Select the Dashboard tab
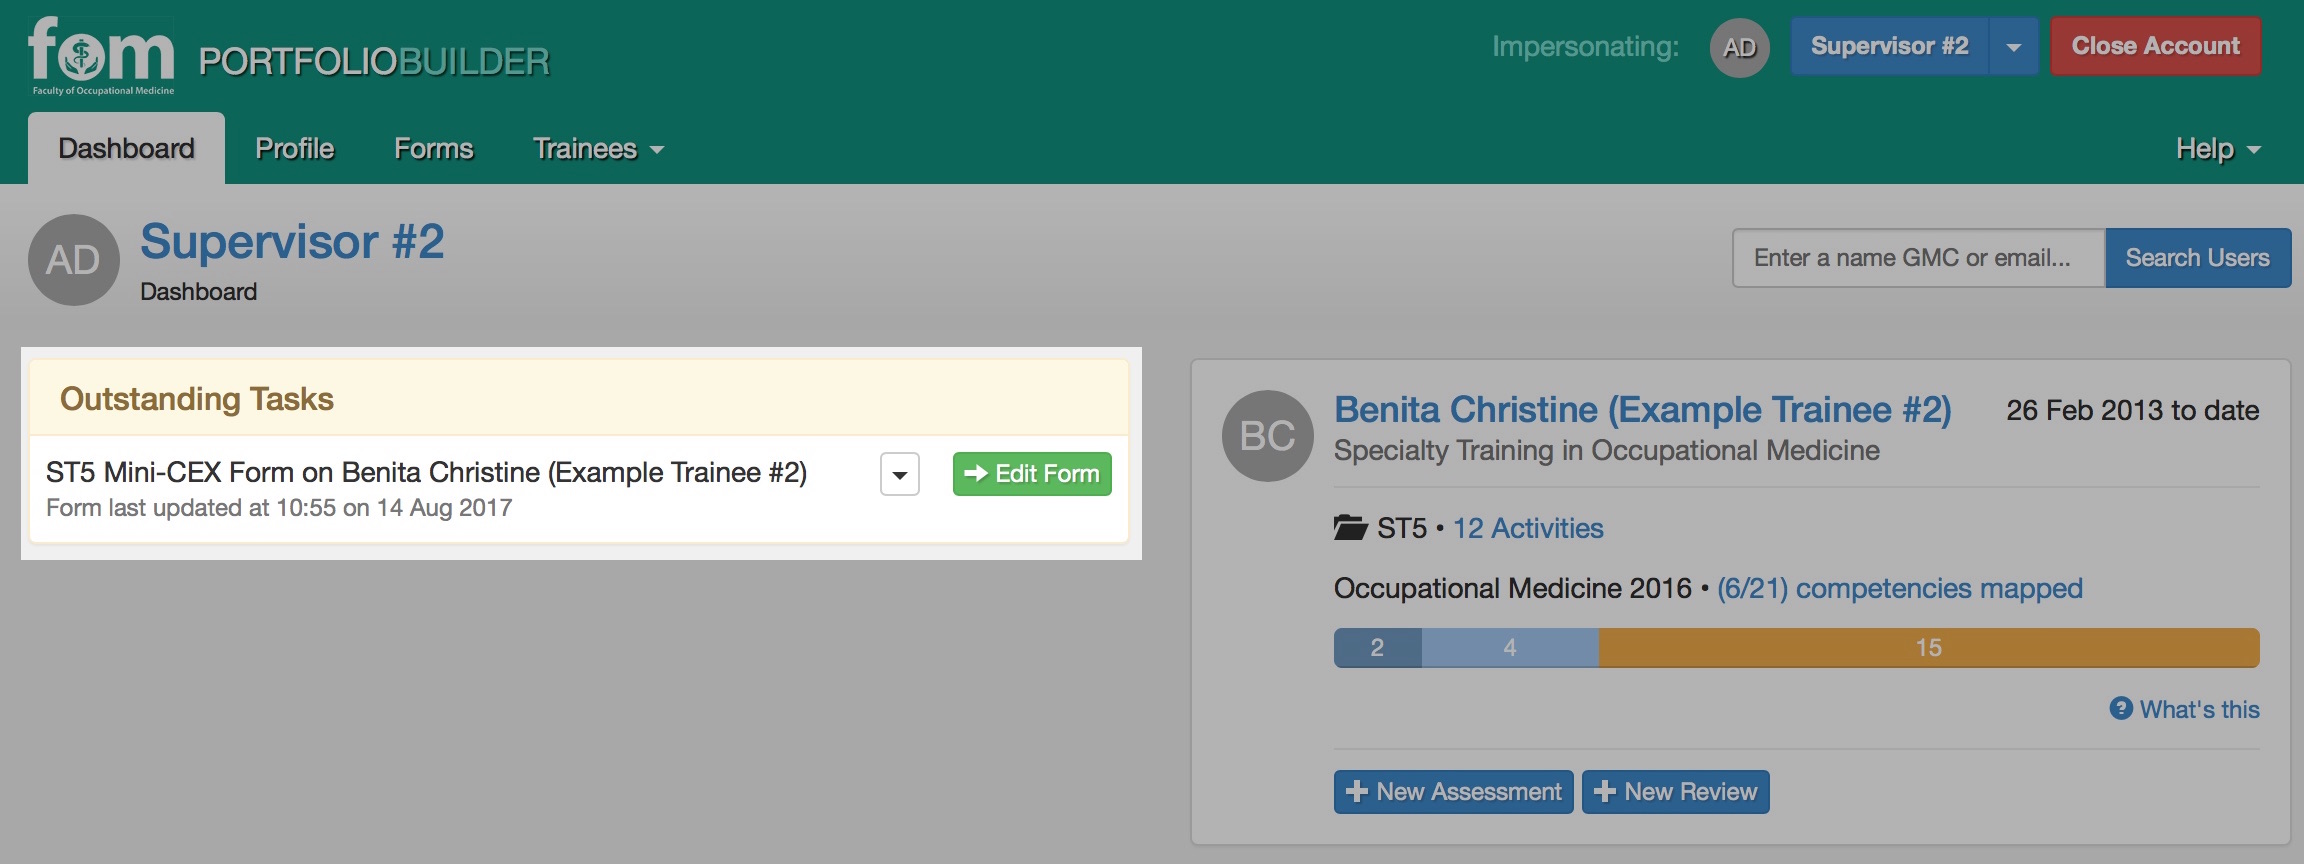Image resolution: width=2304 pixels, height=864 pixels. click(x=127, y=149)
